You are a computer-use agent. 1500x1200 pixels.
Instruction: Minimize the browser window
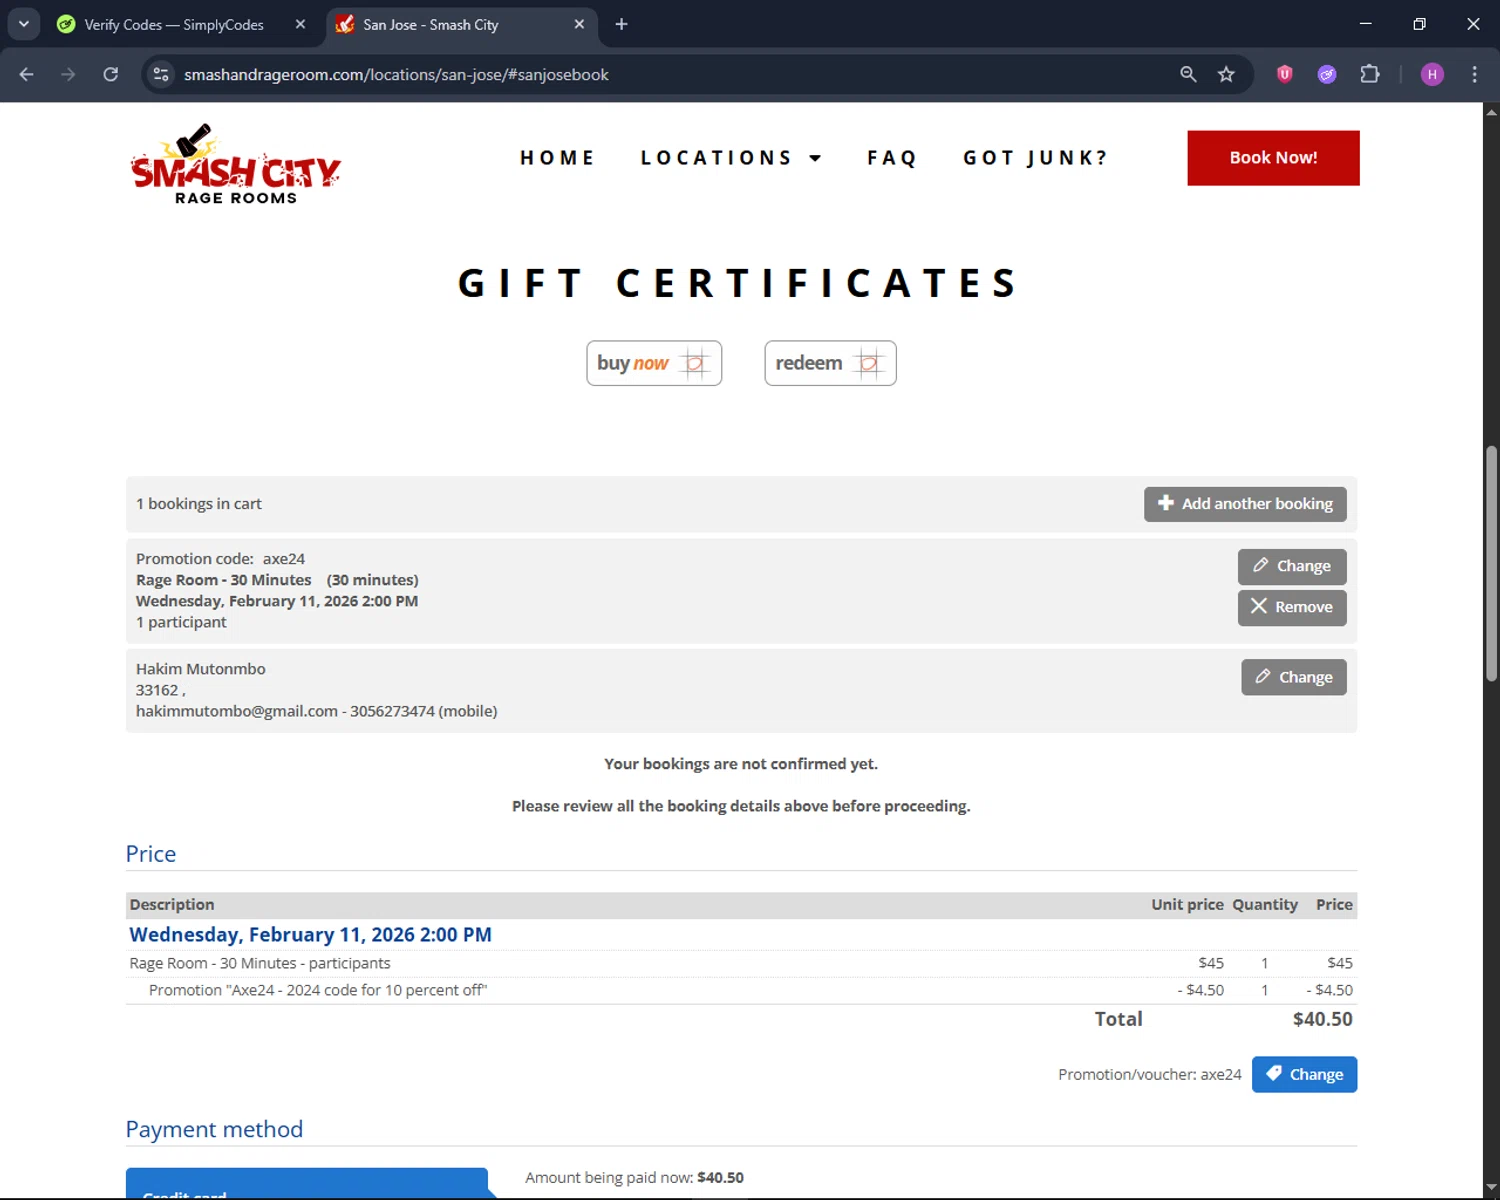click(1365, 24)
